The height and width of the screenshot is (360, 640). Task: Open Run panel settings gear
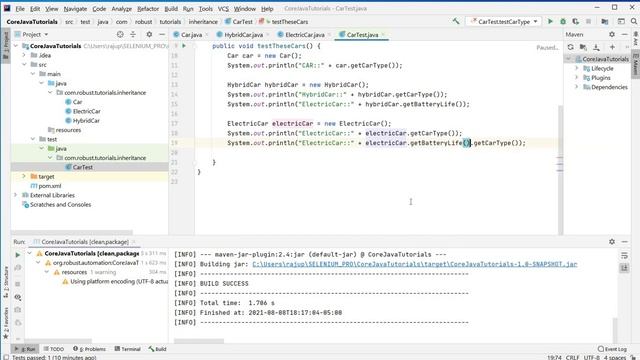tap(612, 242)
